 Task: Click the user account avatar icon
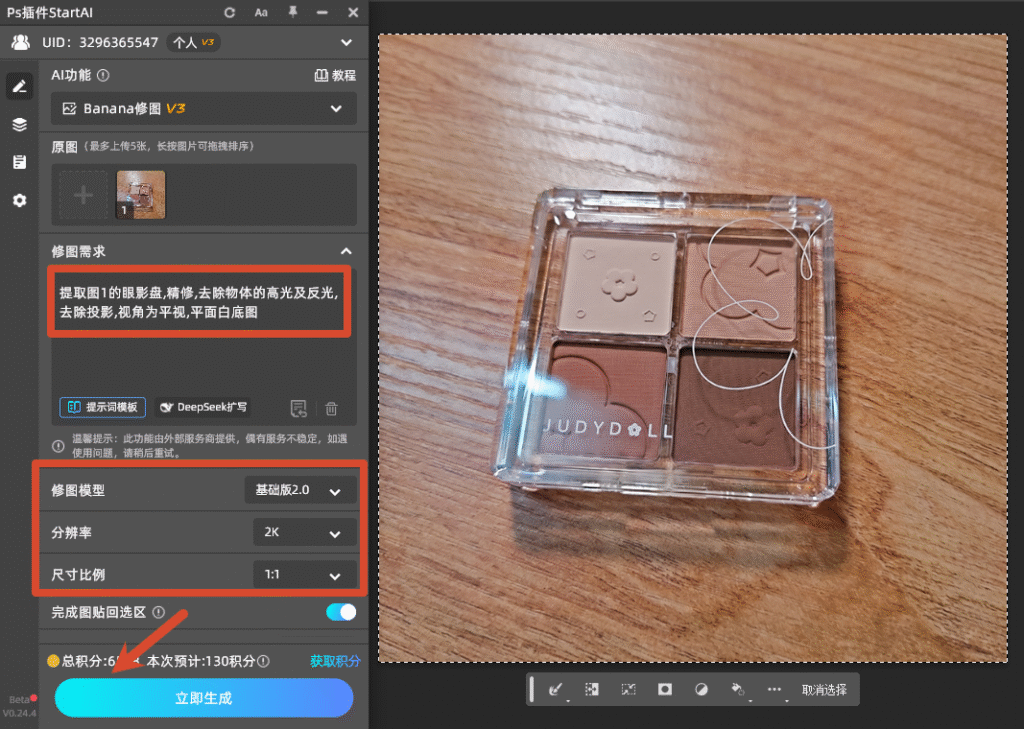pyautogui.click(x=21, y=42)
